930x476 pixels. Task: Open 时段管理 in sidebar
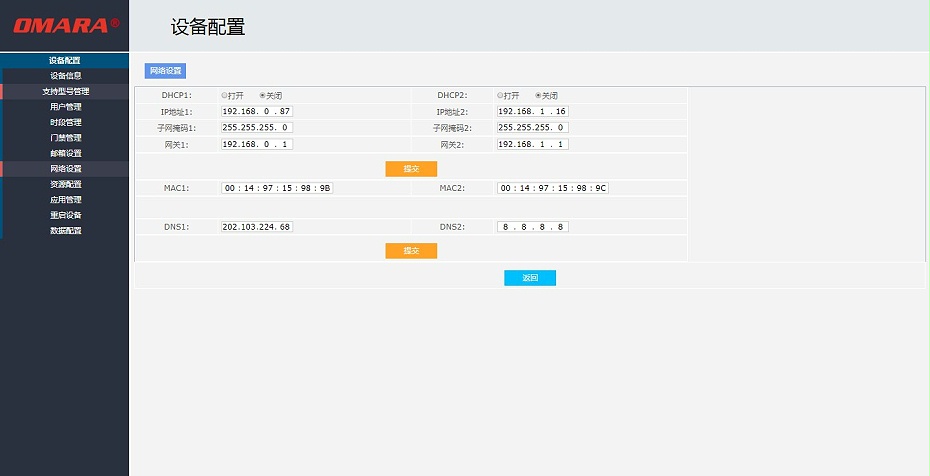tap(66, 122)
